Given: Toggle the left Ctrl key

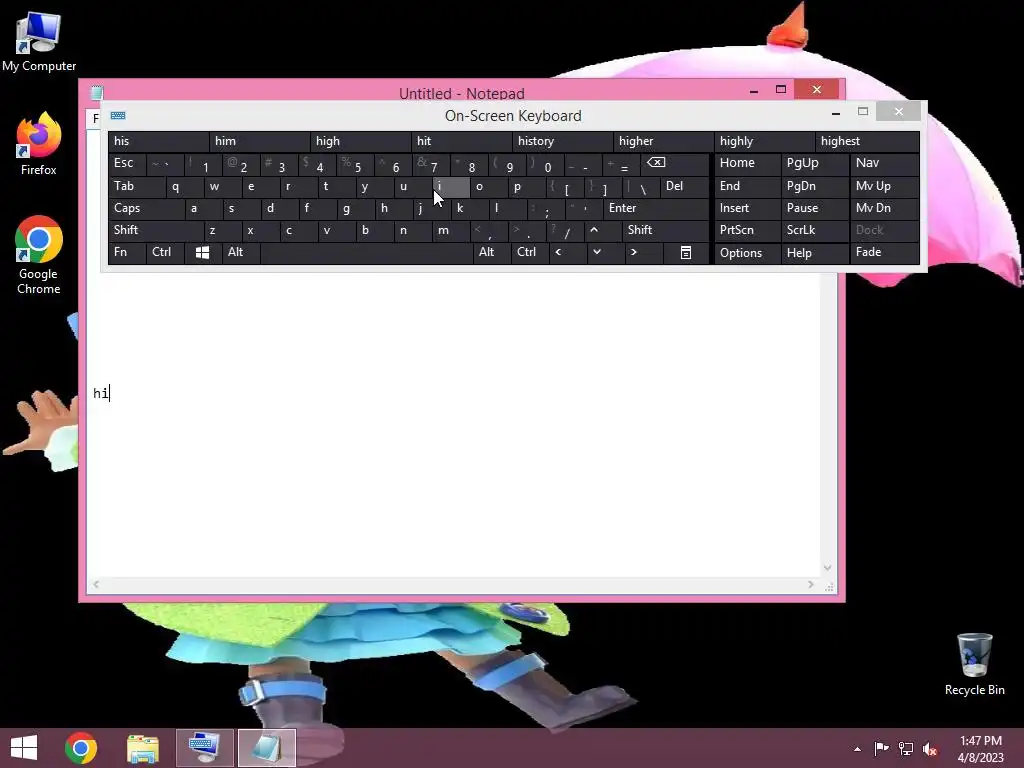Looking at the screenshot, I should [165, 253].
